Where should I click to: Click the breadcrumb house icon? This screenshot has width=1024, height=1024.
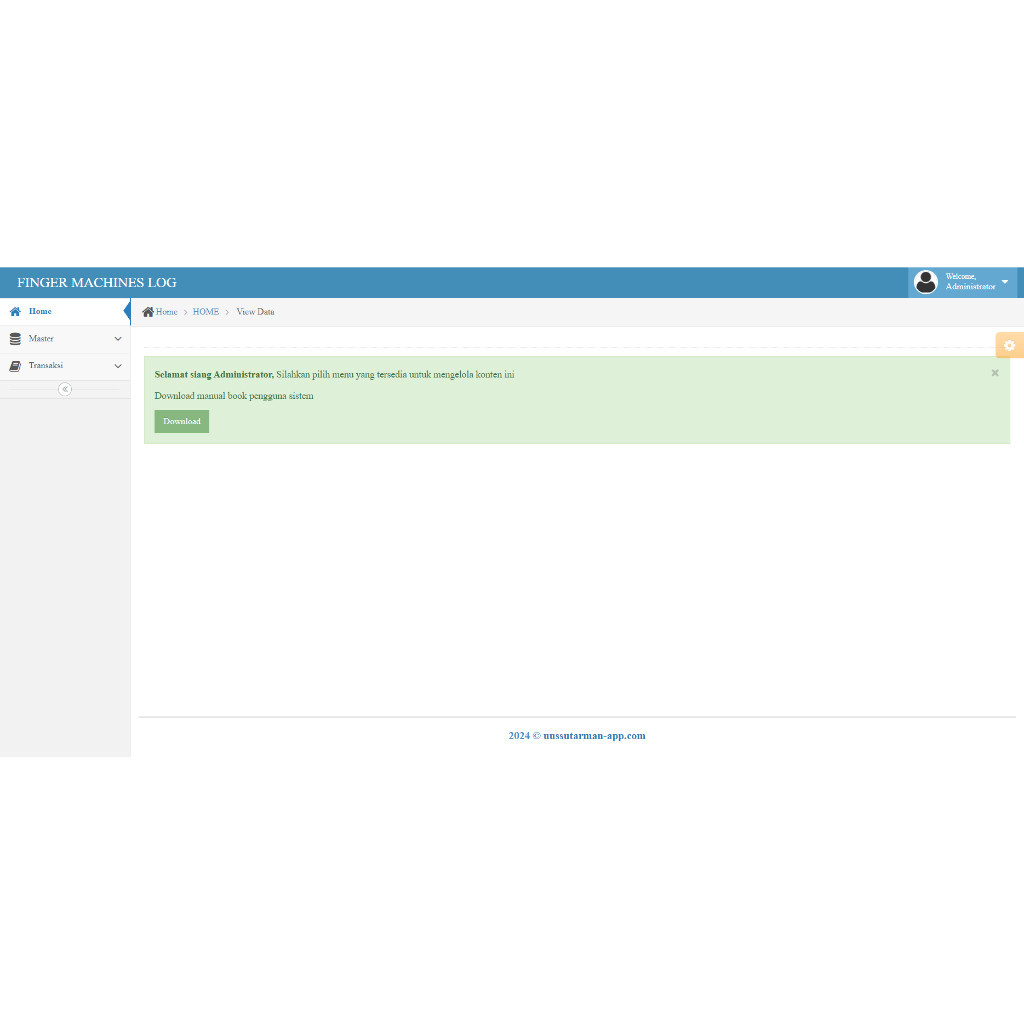(148, 312)
